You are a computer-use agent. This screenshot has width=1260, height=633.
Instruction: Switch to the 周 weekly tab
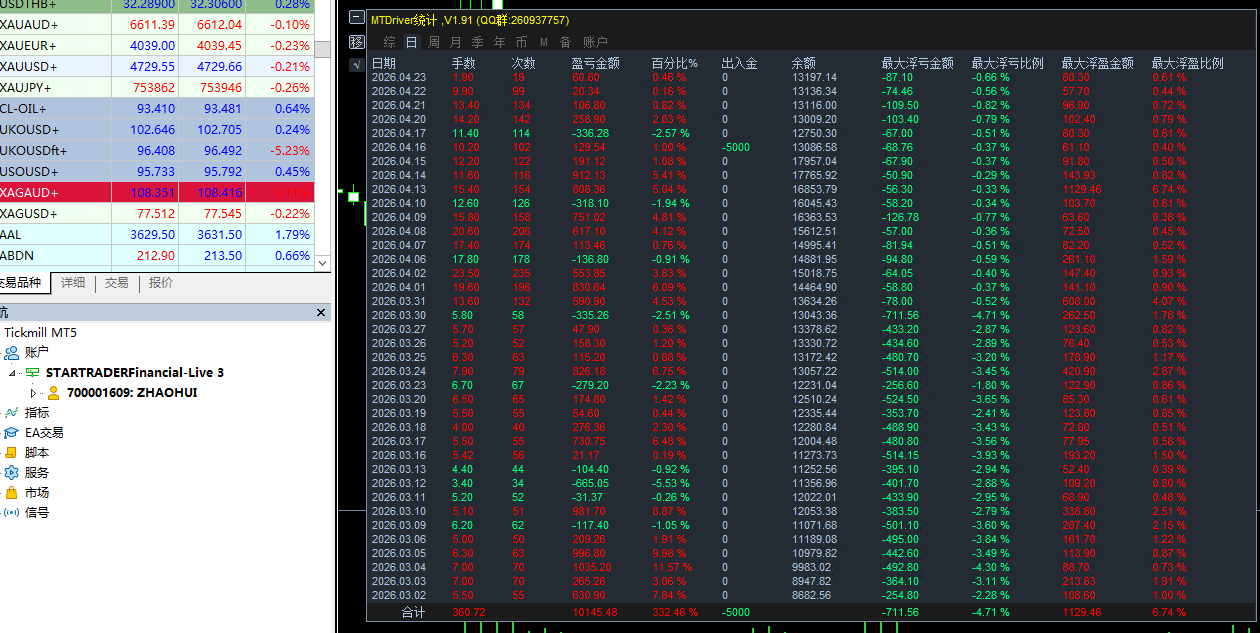pyautogui.click(x=433, y=42)
